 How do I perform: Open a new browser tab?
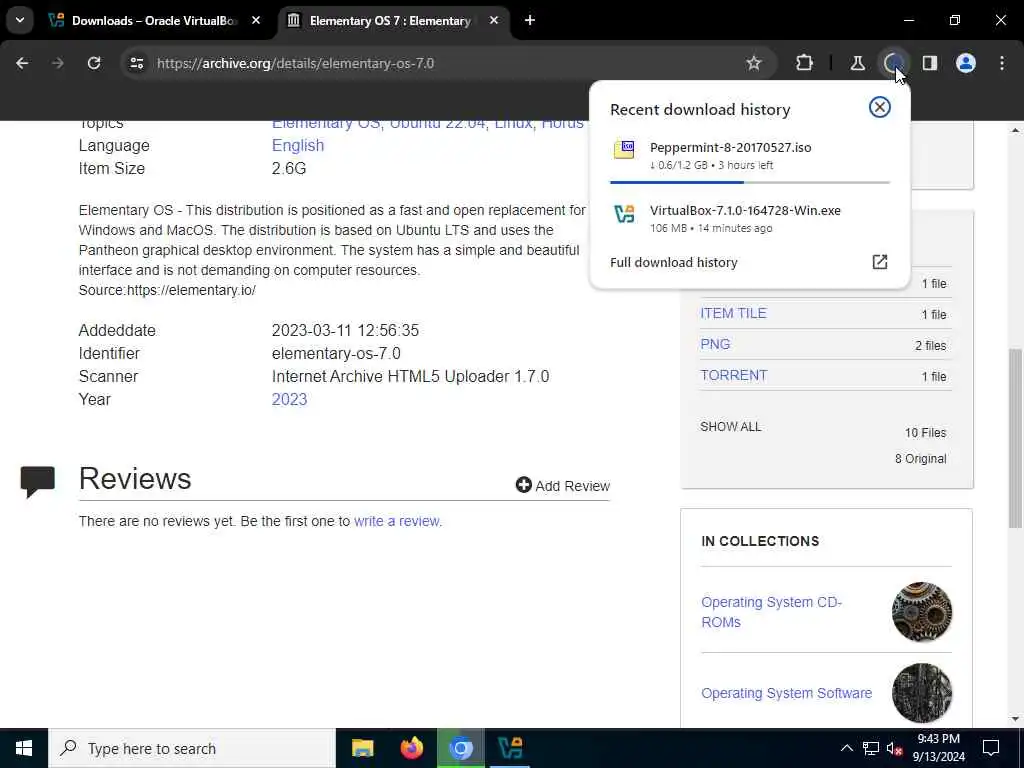[x=530, y=20]
